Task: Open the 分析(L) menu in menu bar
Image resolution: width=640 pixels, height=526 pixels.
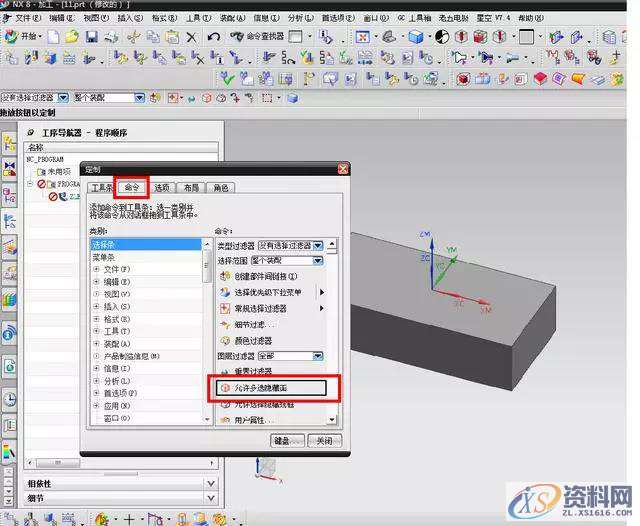Action: [298, 18]
